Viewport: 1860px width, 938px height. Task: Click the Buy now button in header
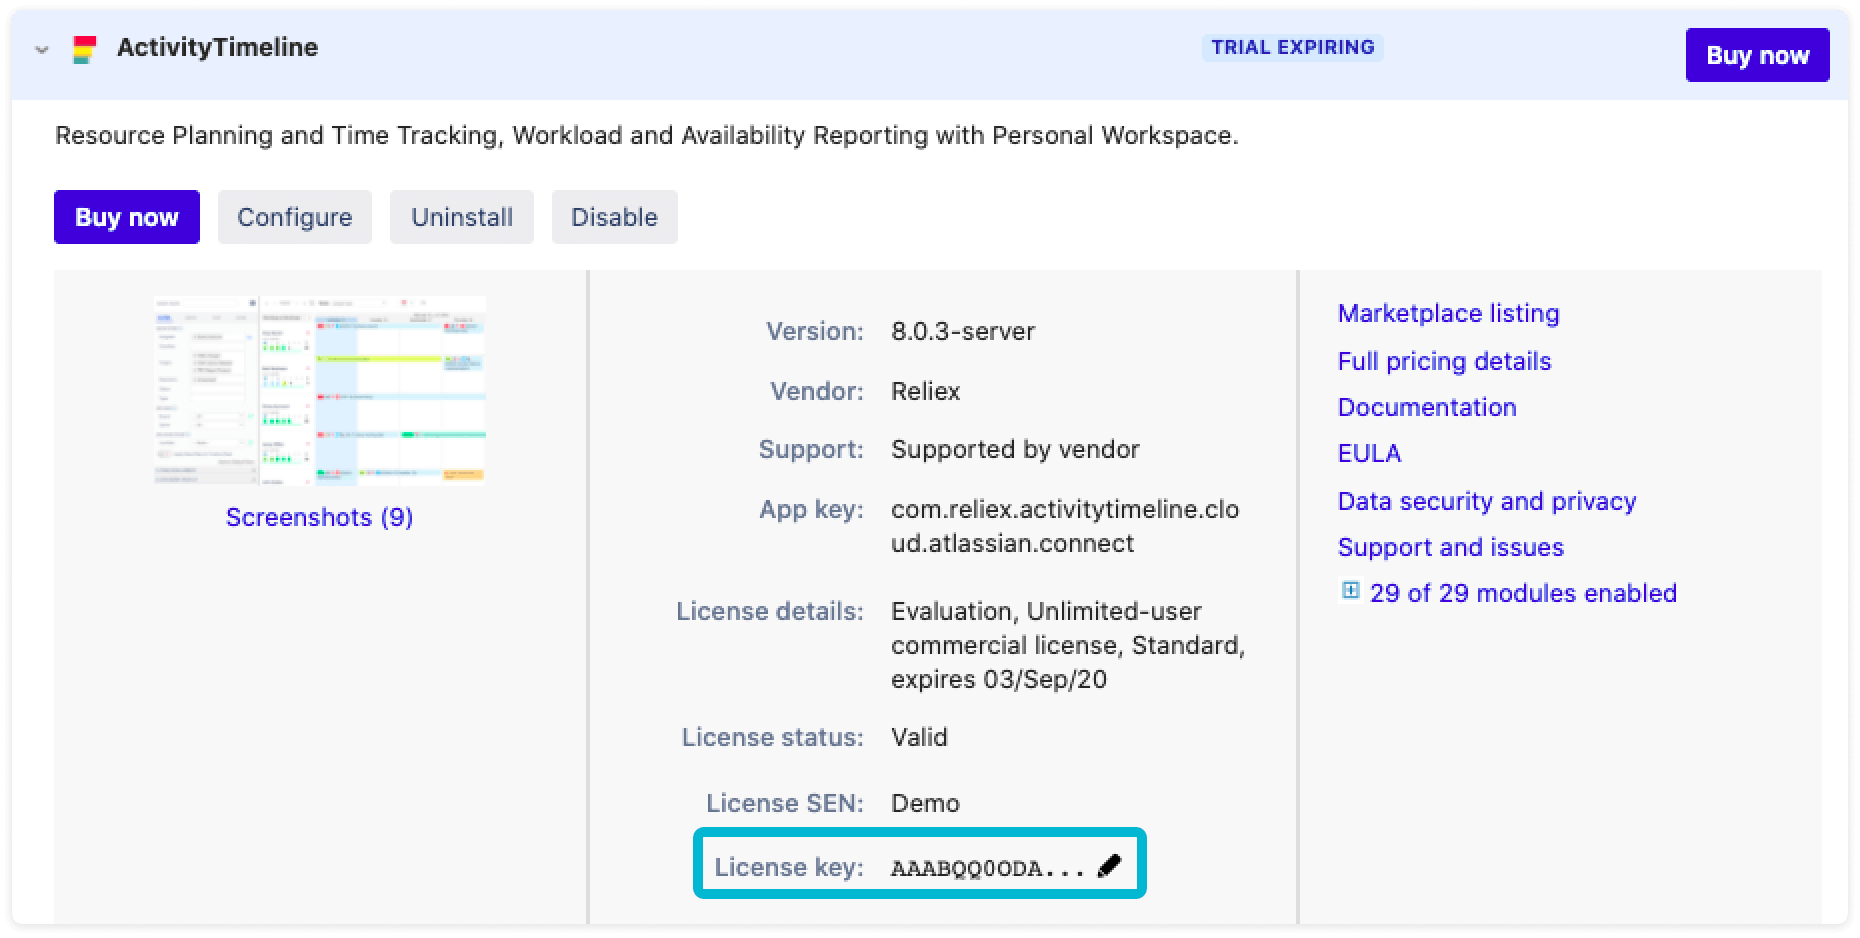coord(1757,55)
